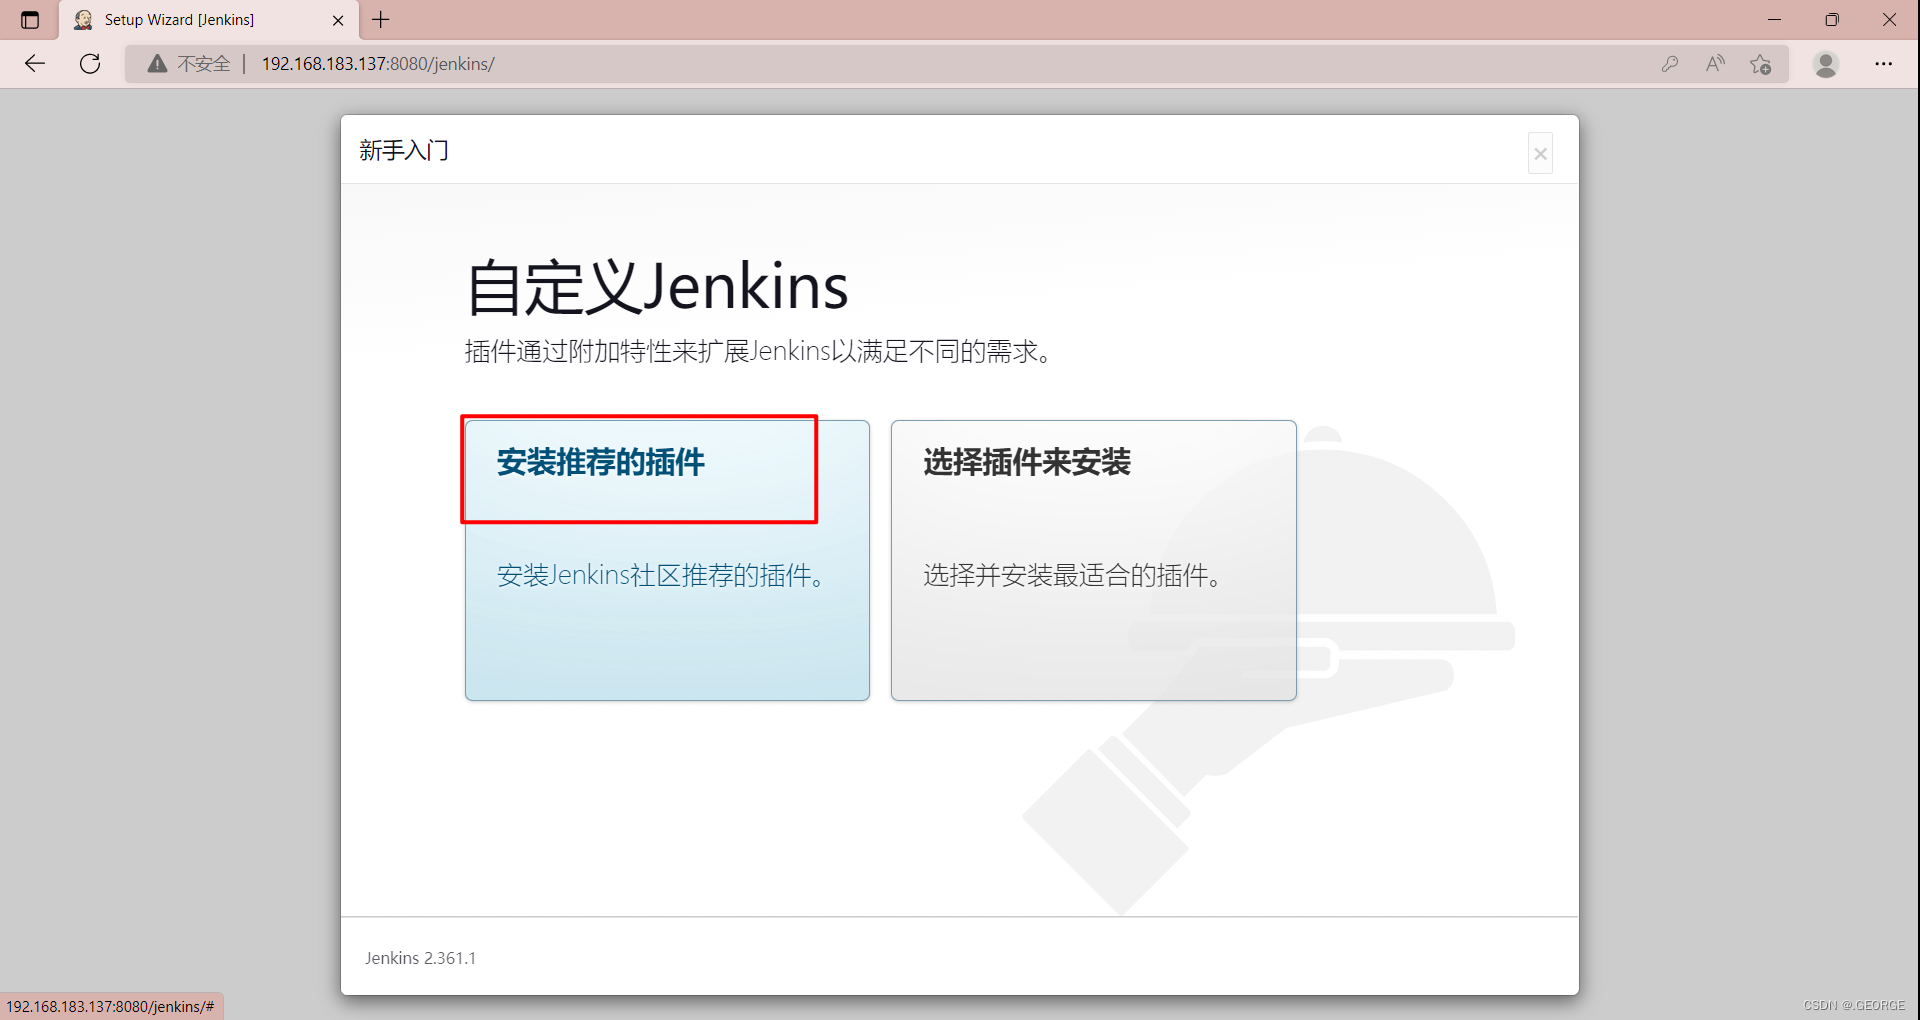Click the 新手入门 dialog title
Image resolution: width=1920 pixels, height=1020 pixels.
404,150
